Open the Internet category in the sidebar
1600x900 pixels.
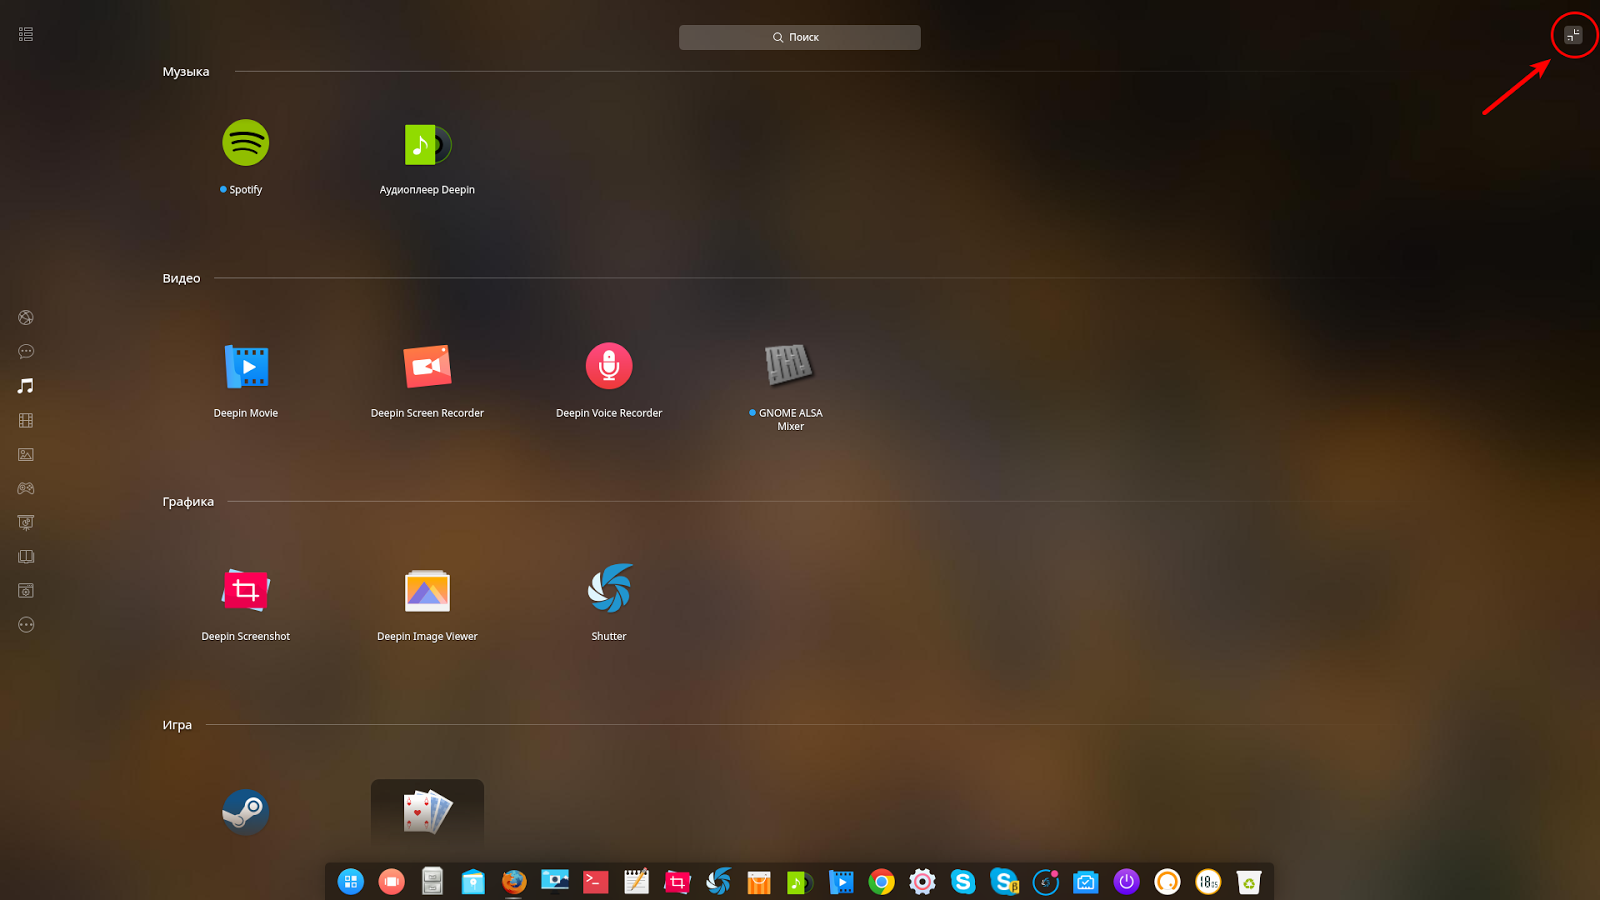[25, 317]
